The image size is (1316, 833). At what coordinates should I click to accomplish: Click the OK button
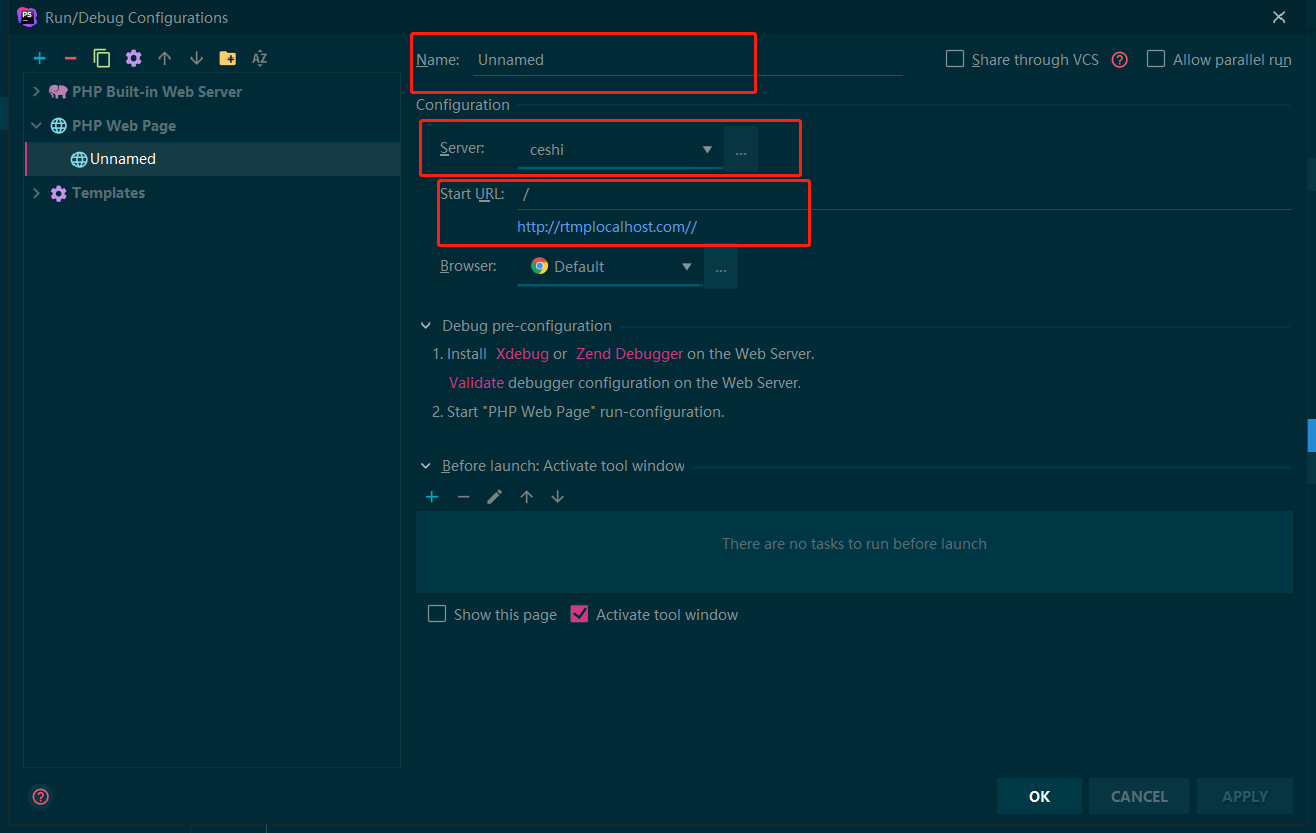[1039, 796]
